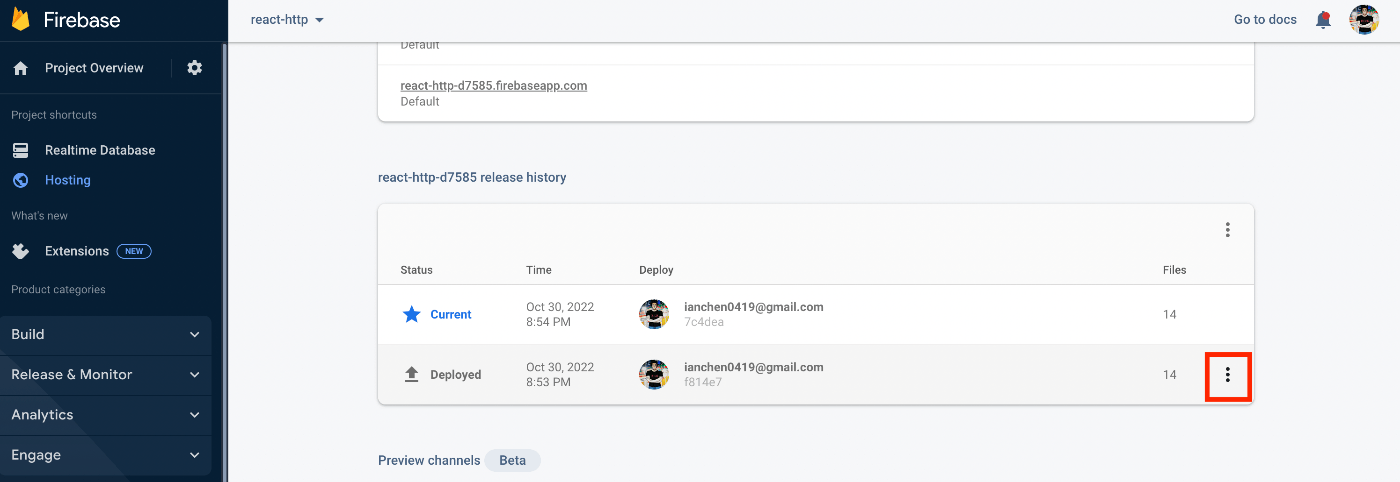Screen dimensions: 1400x482
Task: Click the Project shortcuts label
Action: [x=54, y=115]
